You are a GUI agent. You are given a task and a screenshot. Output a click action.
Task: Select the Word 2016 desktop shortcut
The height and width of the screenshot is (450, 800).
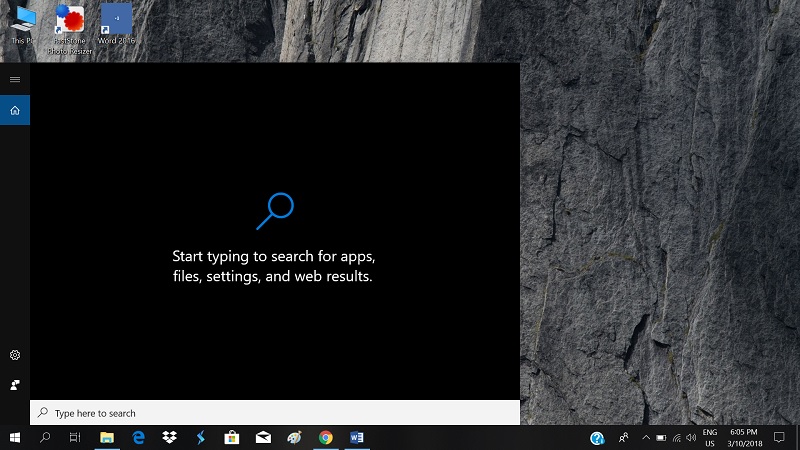click(x=116, y=24)
